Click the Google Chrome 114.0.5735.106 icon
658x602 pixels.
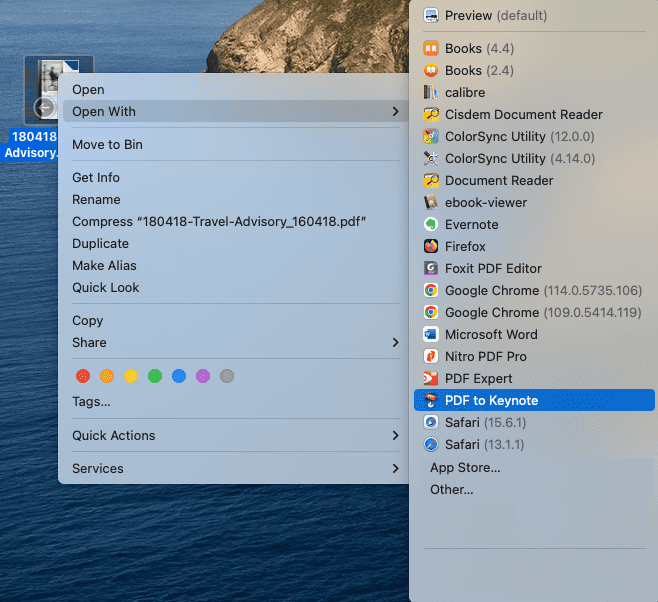[431, 290]
